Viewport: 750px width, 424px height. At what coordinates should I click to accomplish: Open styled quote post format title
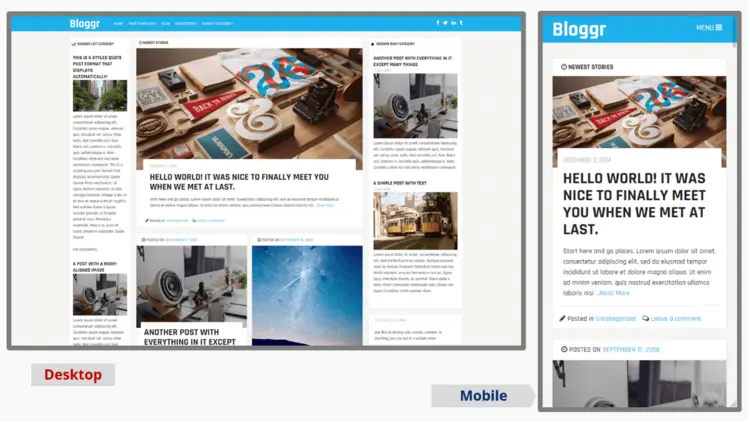tap(97, 67)
